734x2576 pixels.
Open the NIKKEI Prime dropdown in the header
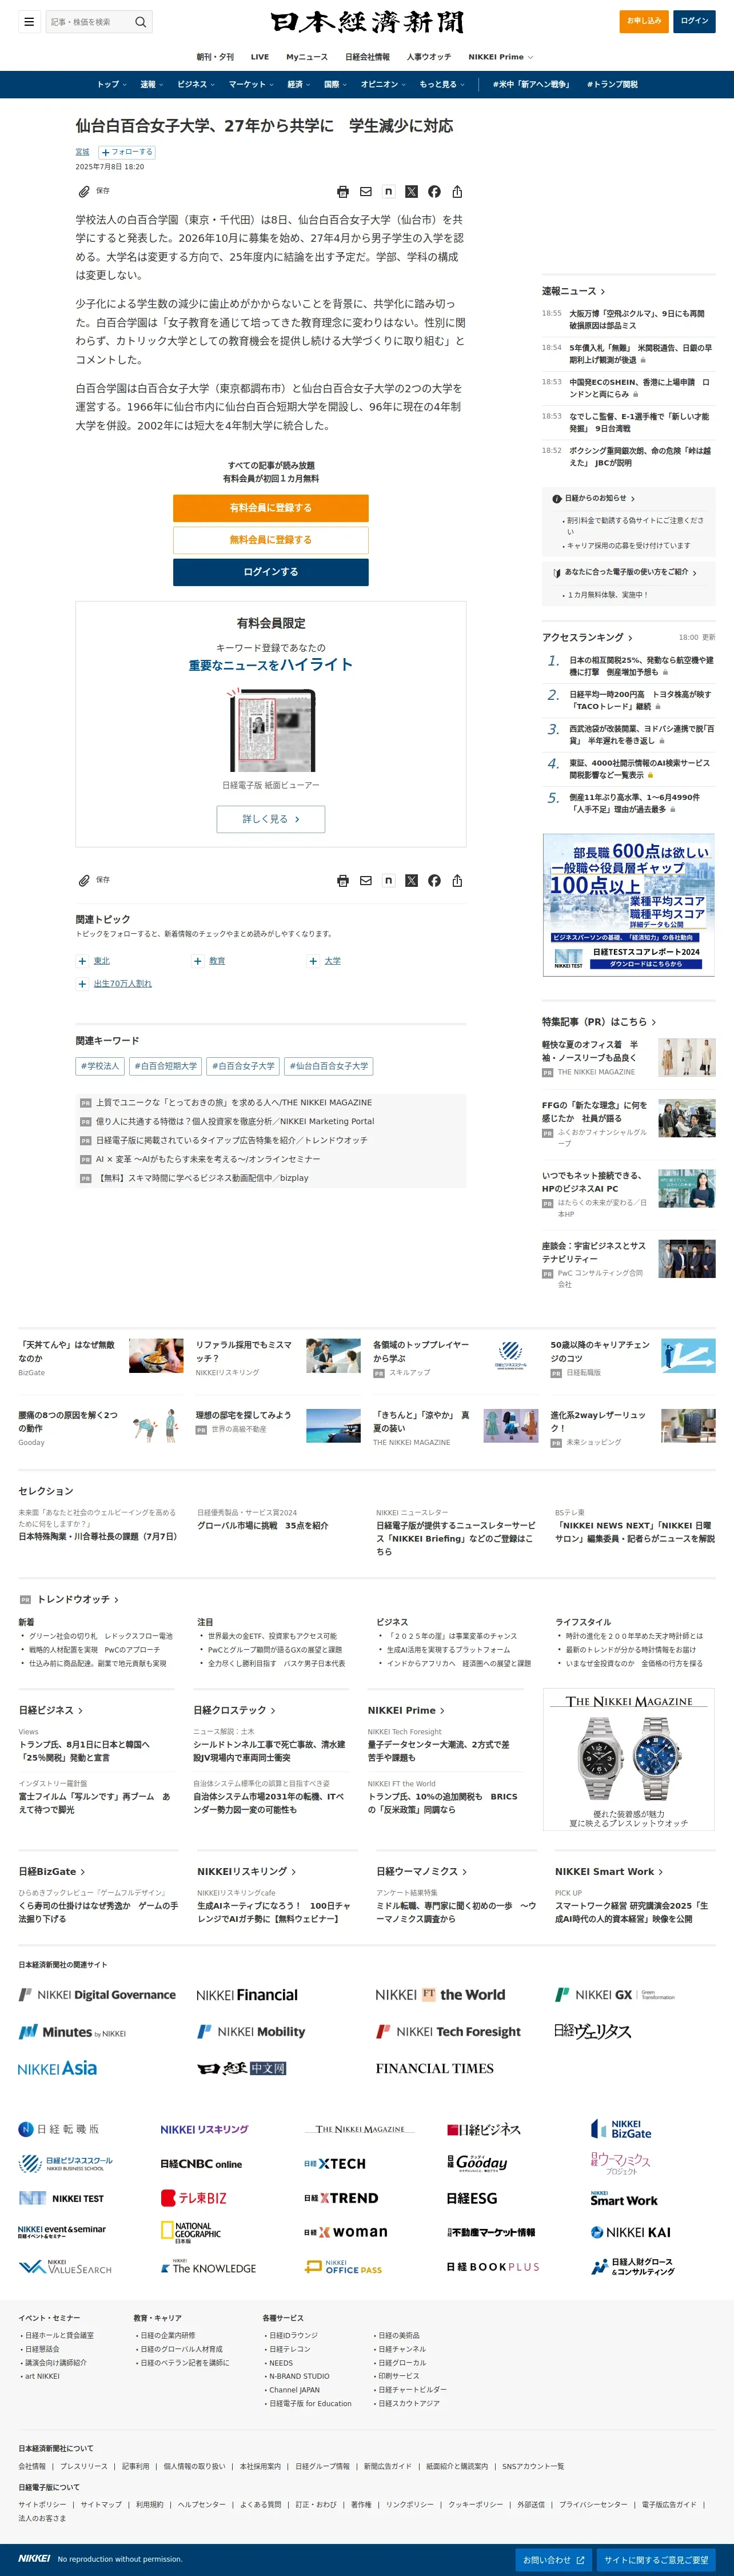(x=501, y=57)
